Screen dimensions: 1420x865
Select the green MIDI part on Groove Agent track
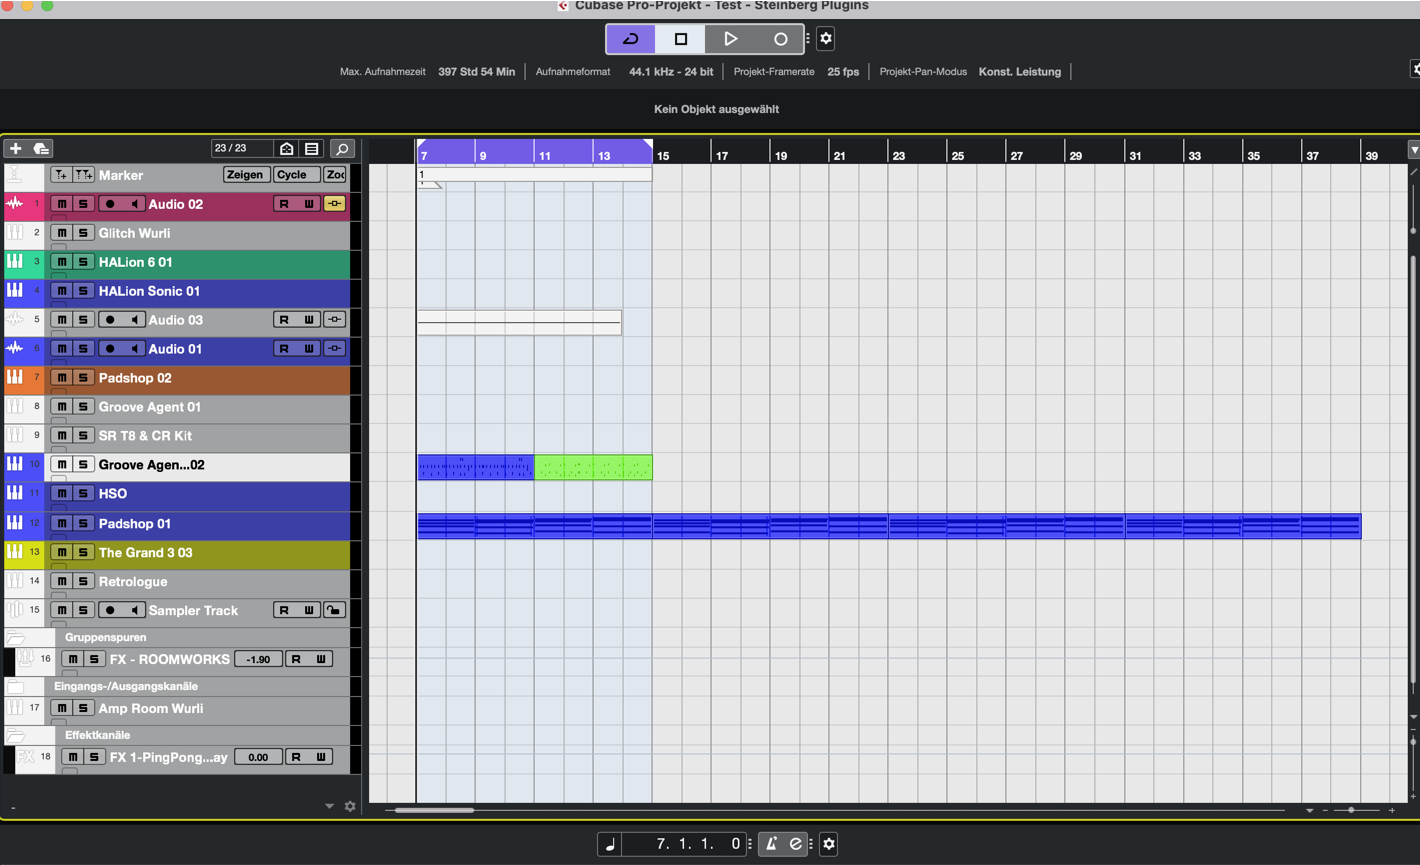click(593, 467)
